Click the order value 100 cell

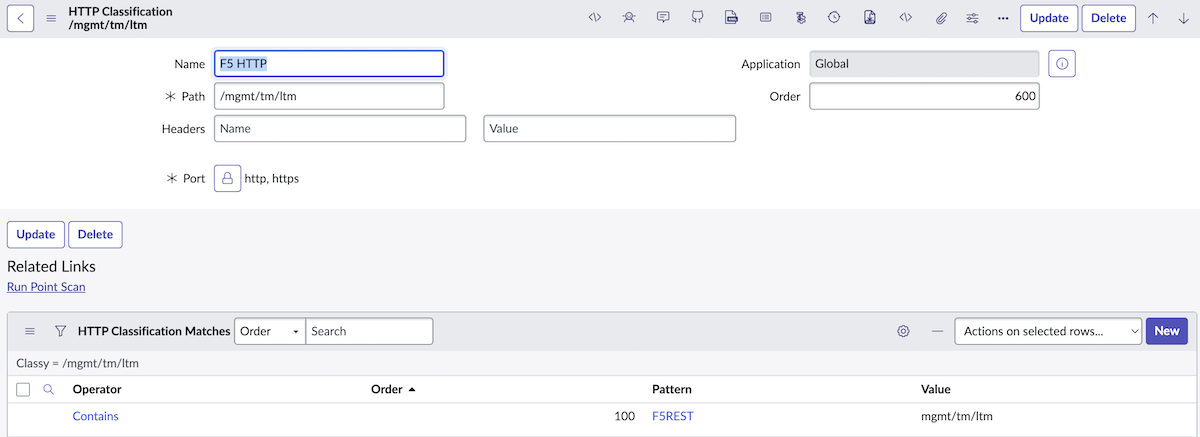tap(624, 416)
